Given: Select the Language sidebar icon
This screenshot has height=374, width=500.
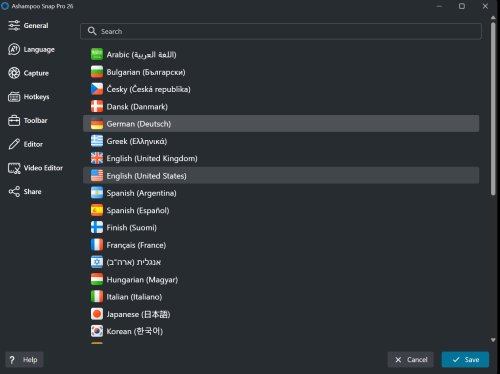Looking at the screenshot, I should [14, 49].
